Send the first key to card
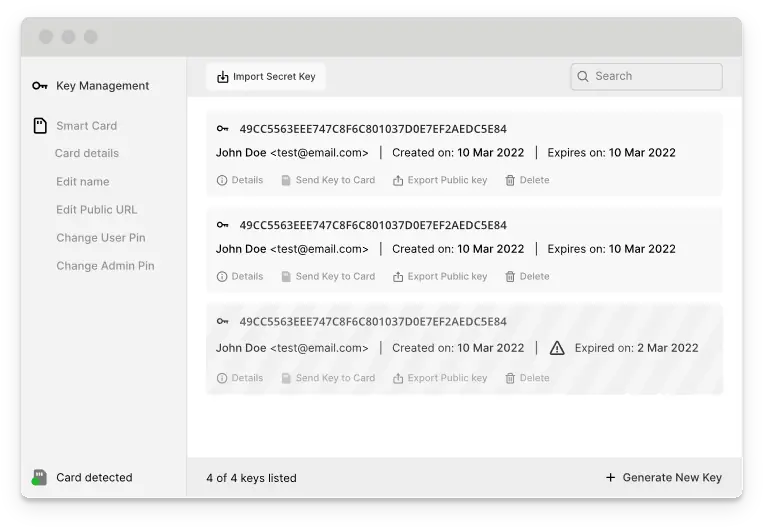763x527 pixels. [328, 180]
